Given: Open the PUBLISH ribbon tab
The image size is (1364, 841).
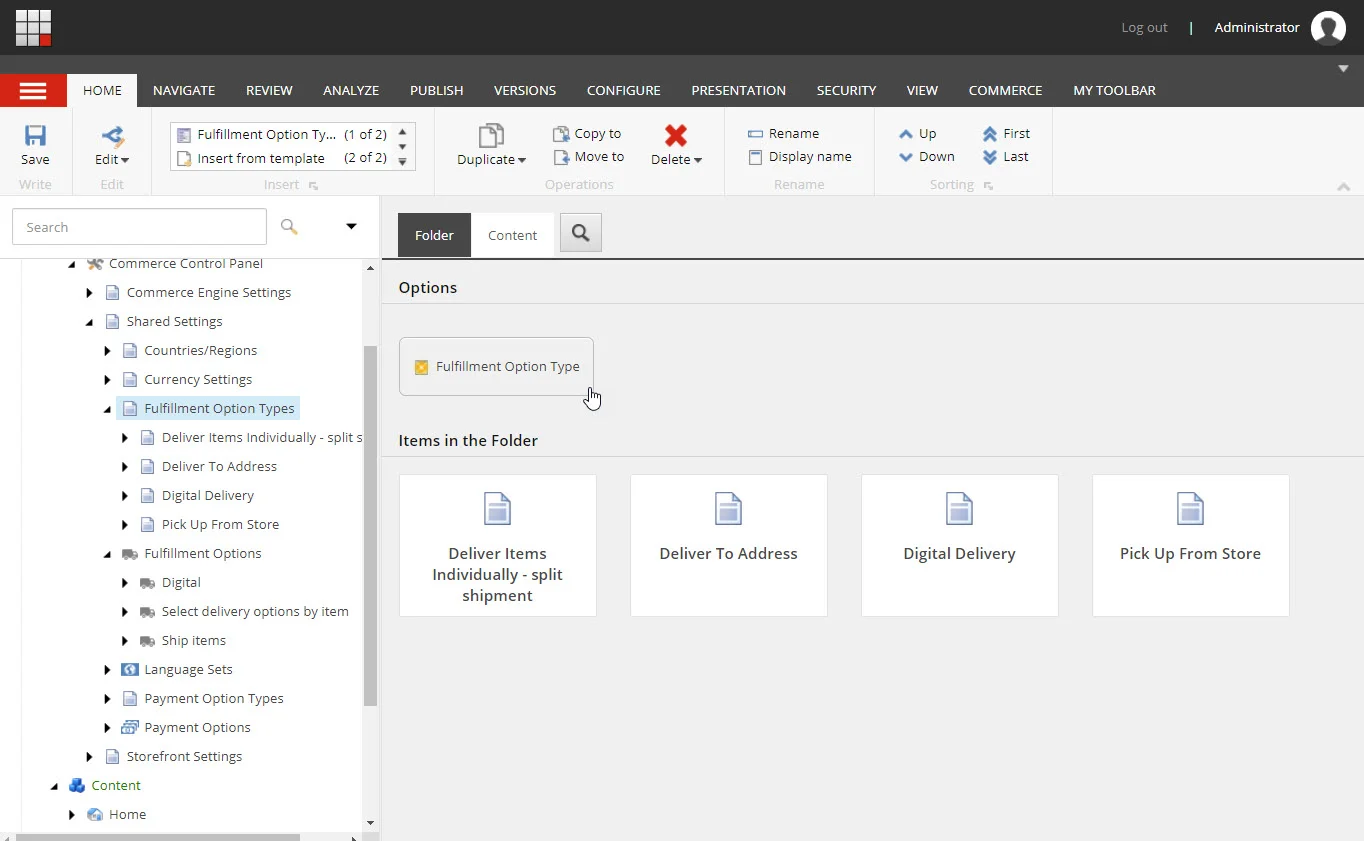Looking at the screenshot, I should coord(436,90).
